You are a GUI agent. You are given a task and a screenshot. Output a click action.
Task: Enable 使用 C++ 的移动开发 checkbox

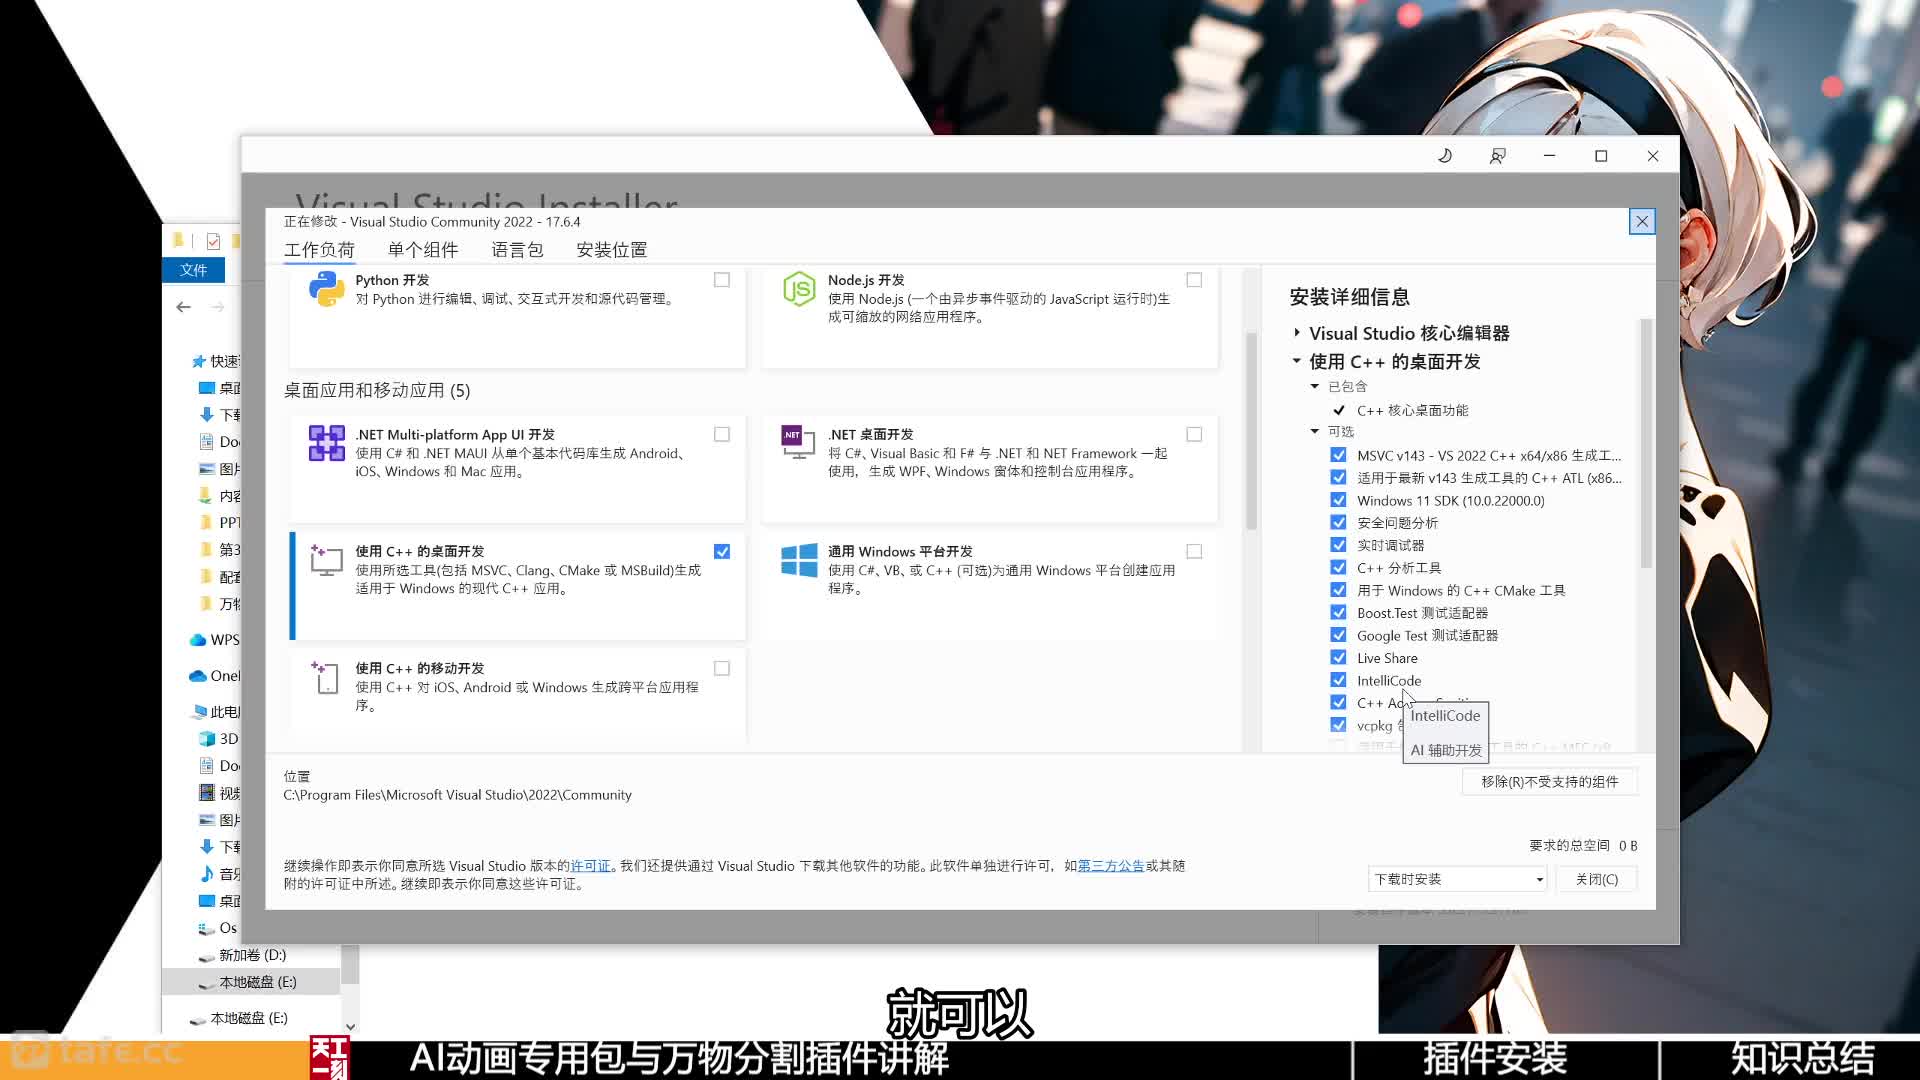pyautogui.click(x=722, y=668)
